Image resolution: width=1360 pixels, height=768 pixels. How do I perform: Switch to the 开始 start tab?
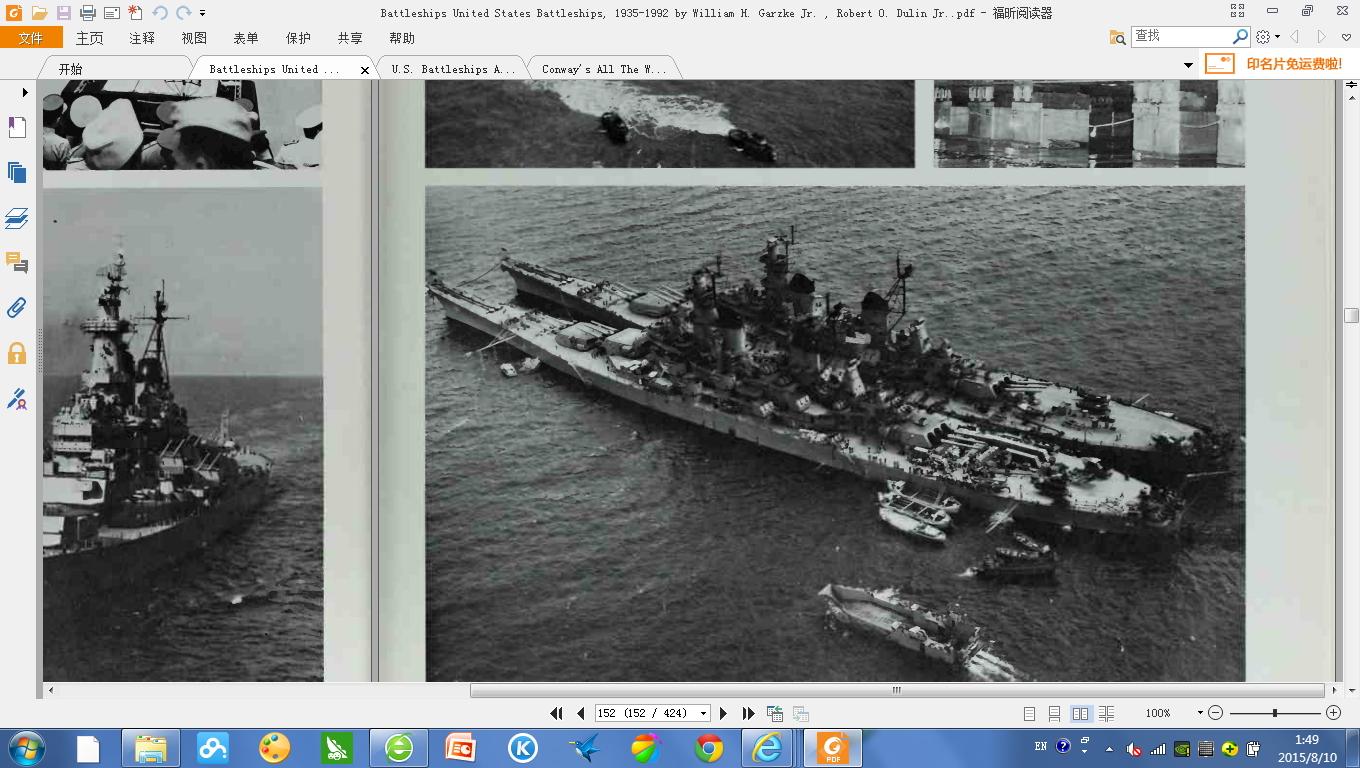pos(70,69)
